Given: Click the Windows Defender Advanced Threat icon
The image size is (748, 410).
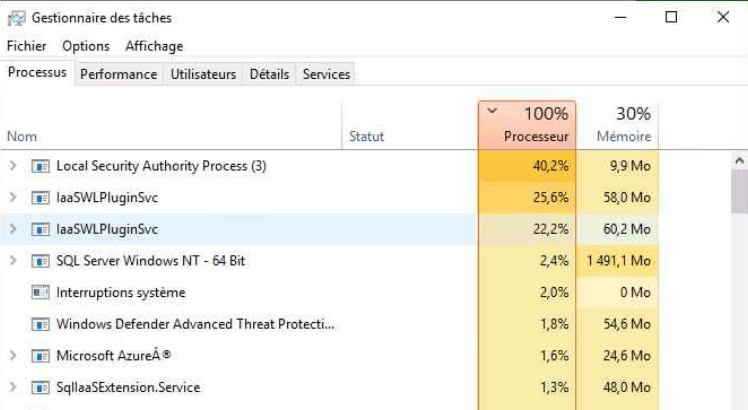Looking at the screenshot, I should [40, 324].
